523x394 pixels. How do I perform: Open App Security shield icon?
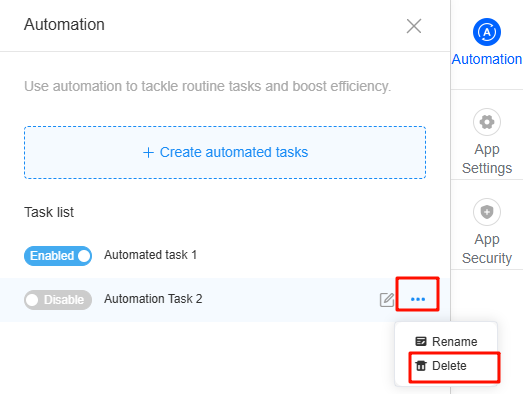(487, 212)
